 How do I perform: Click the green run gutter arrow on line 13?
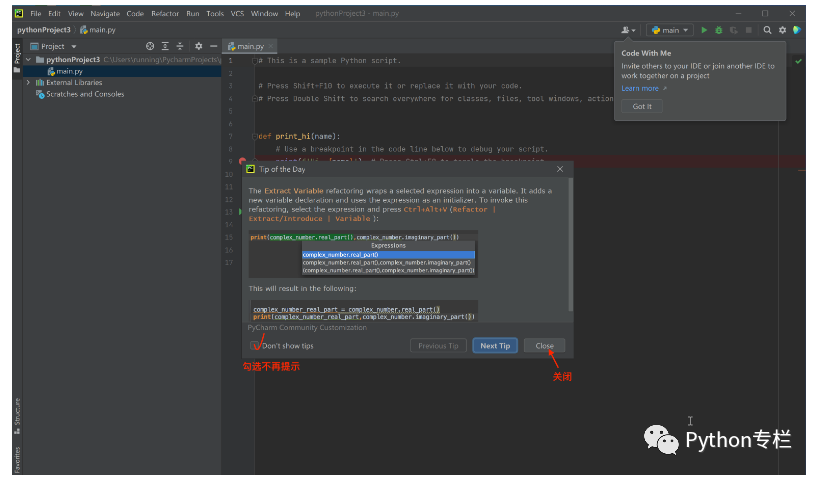[x=240, y=212]
